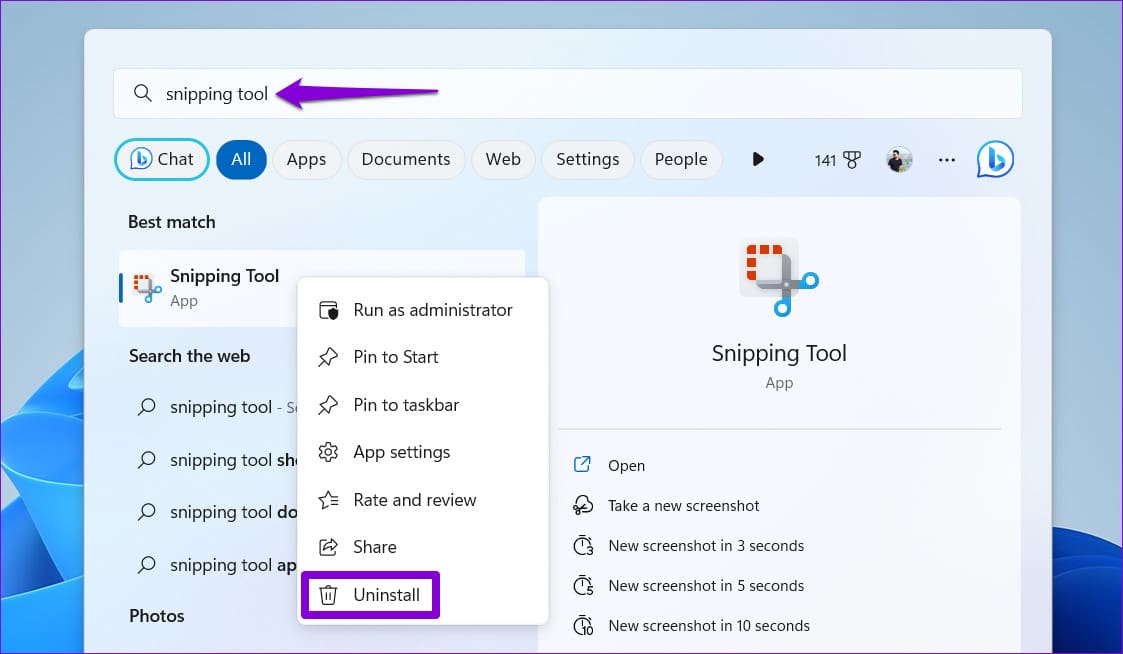1123x654 pixels.
Task: Open the Bing Chat filter
Action: [162, 159]
